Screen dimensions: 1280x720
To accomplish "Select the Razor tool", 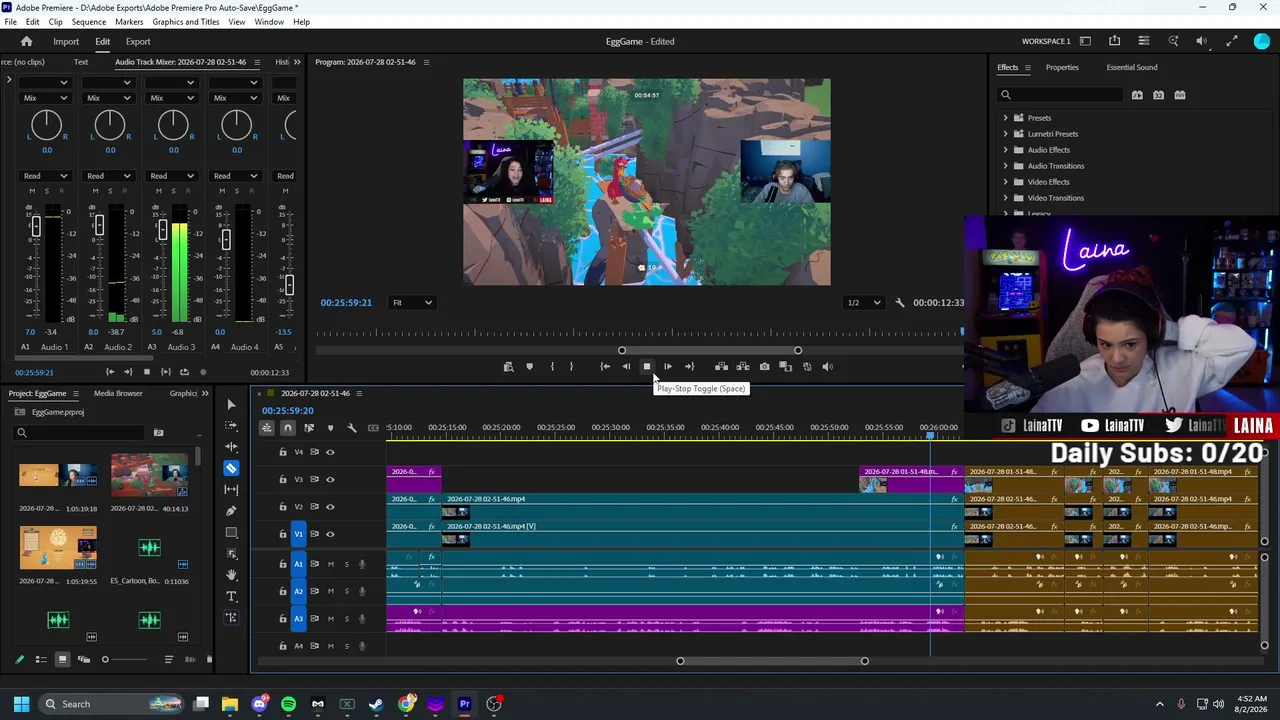I will (231, 468).
